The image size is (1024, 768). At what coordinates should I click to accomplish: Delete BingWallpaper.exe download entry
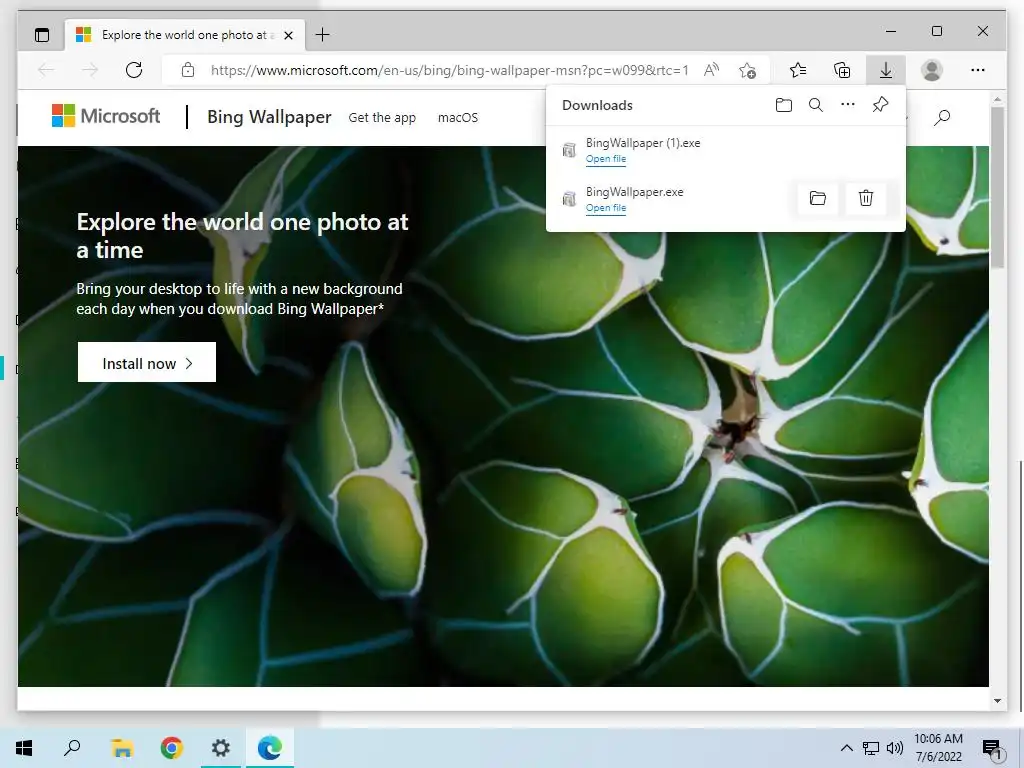click(x=866, y=198)
